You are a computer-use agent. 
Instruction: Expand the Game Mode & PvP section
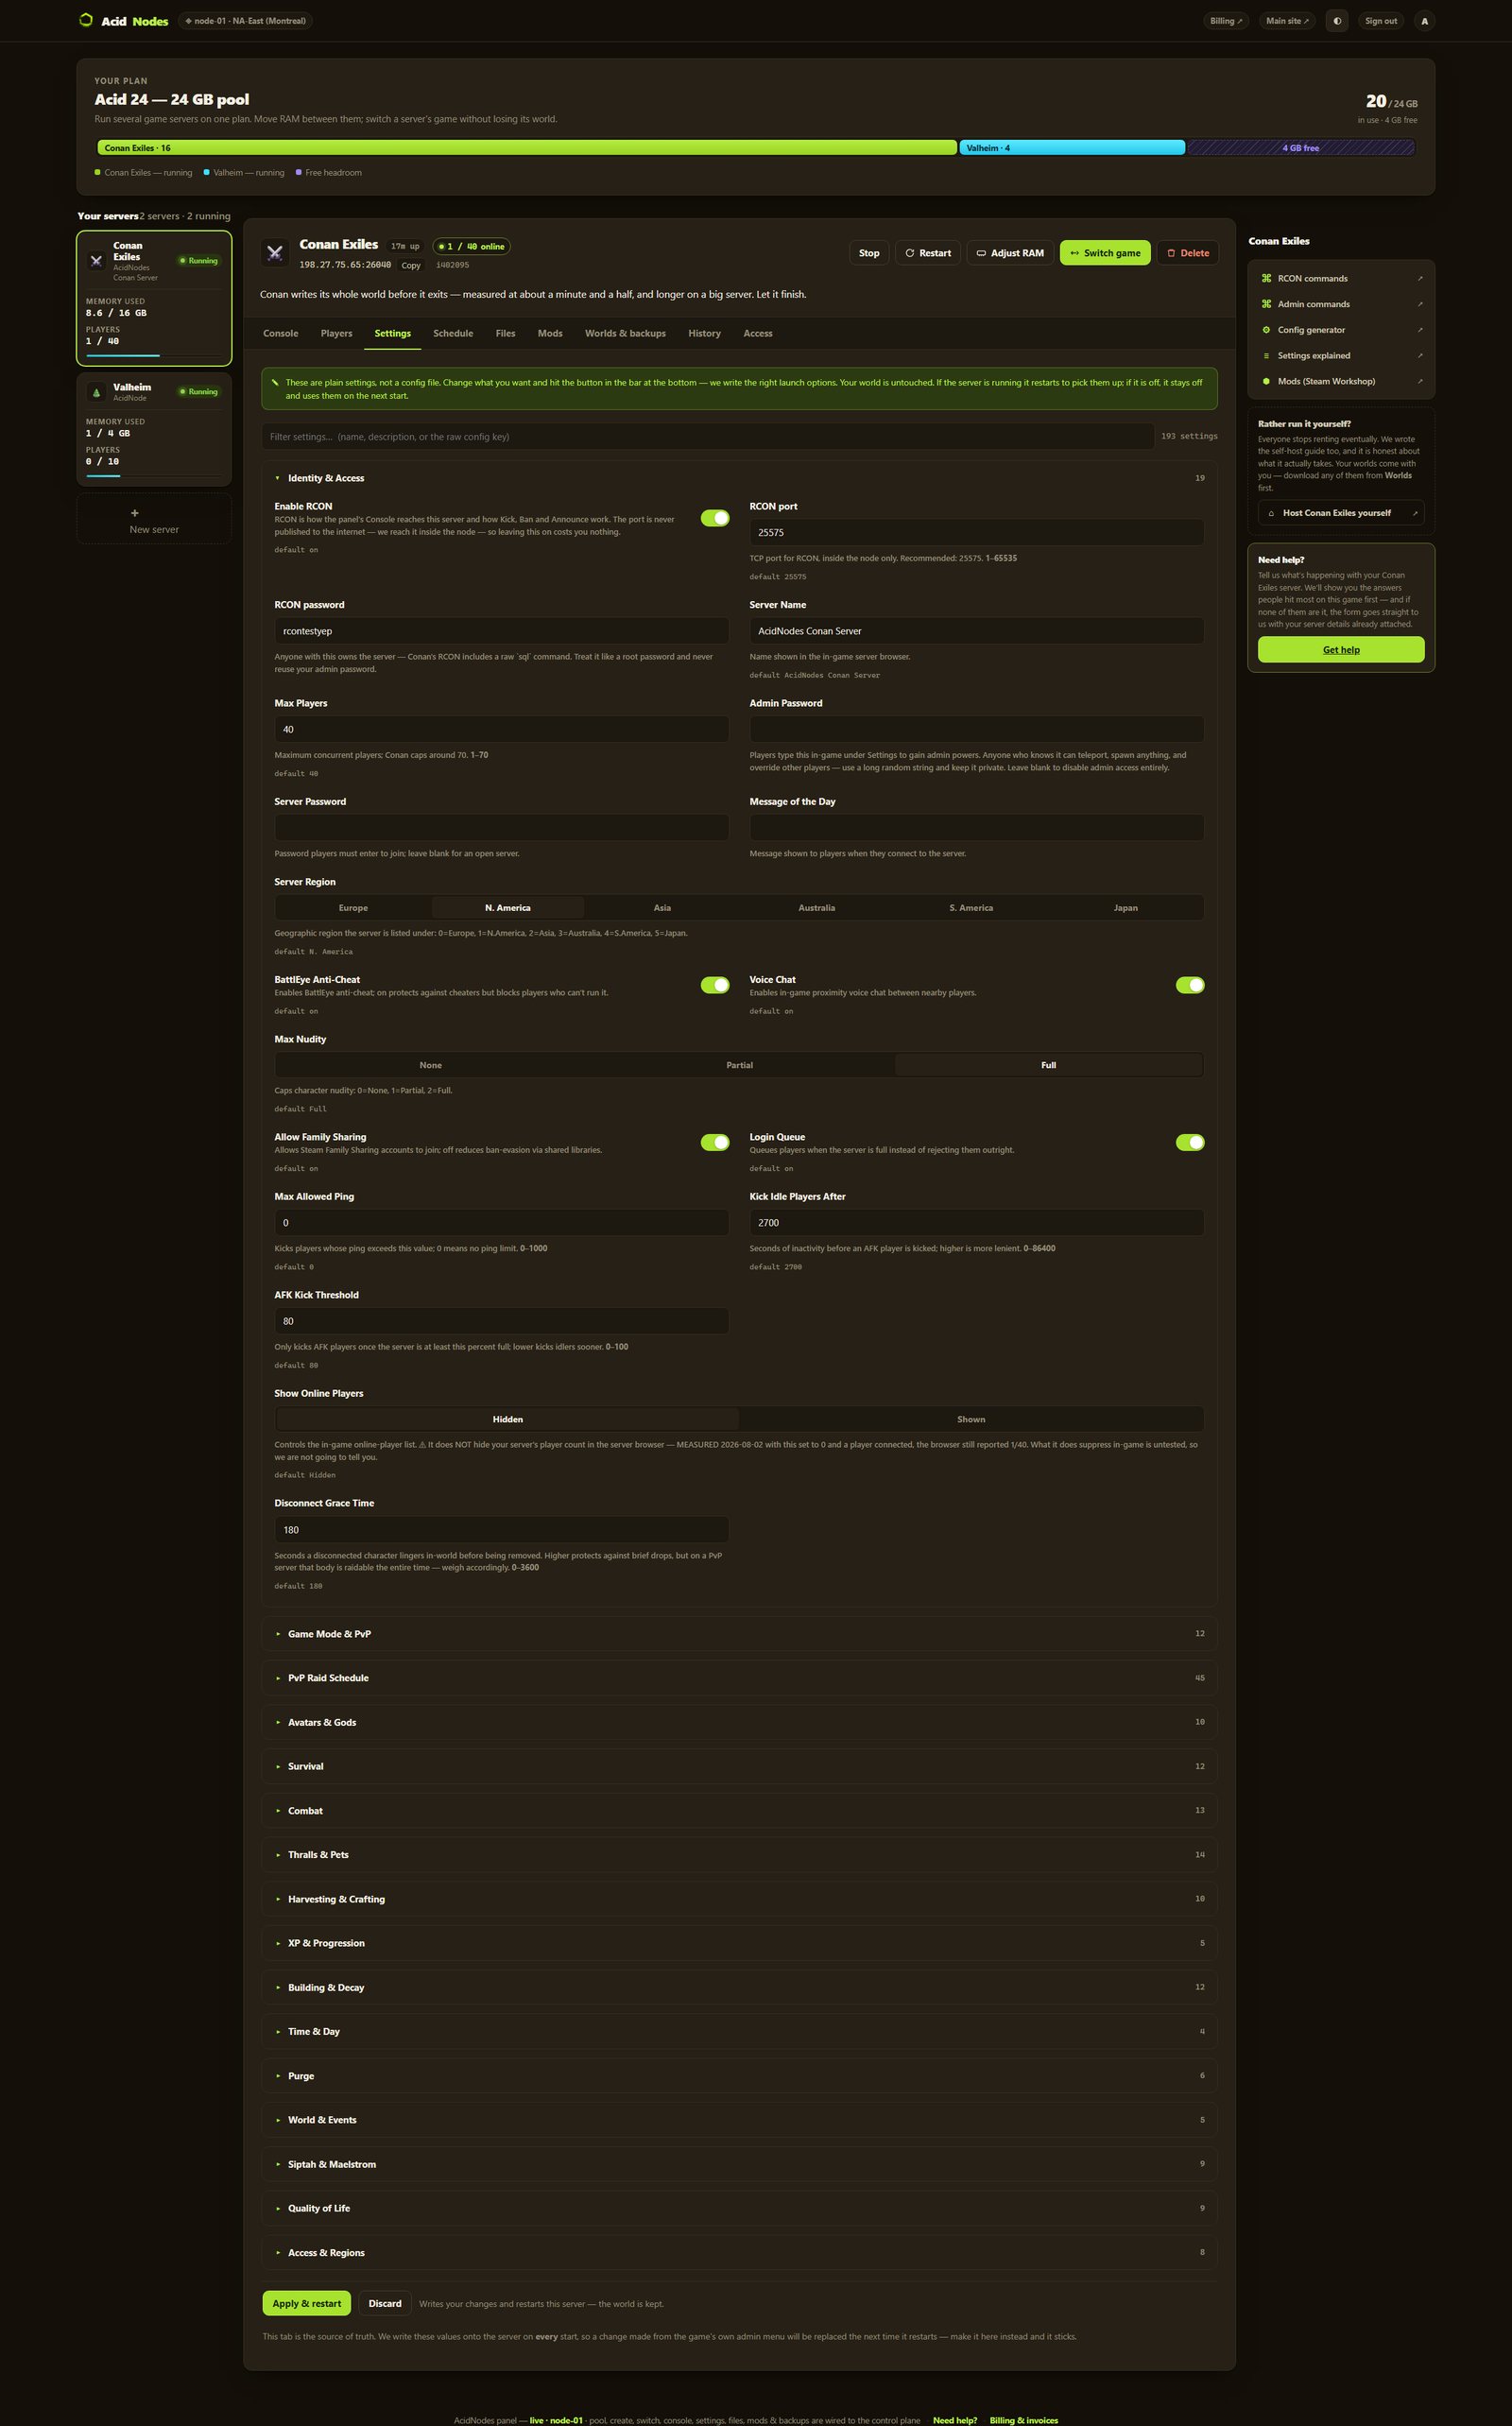[x=739, y=1634]
